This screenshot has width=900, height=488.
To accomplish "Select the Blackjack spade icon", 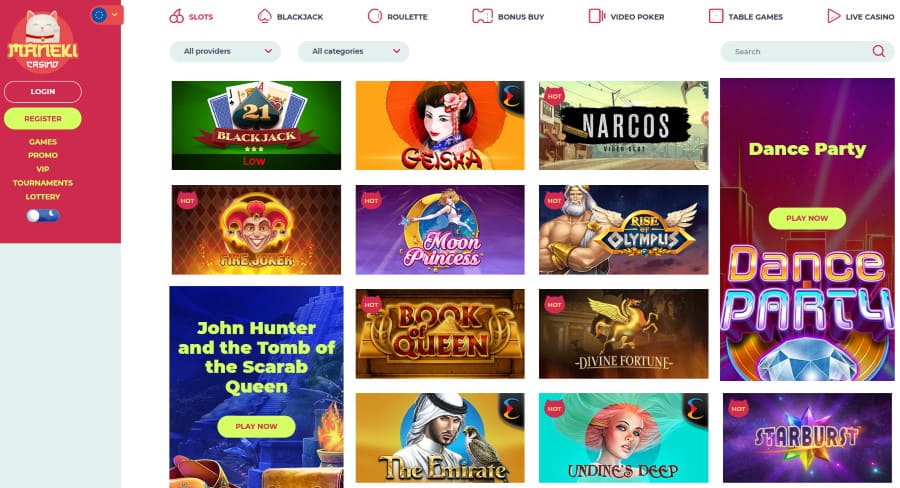I will click(264, 16).
